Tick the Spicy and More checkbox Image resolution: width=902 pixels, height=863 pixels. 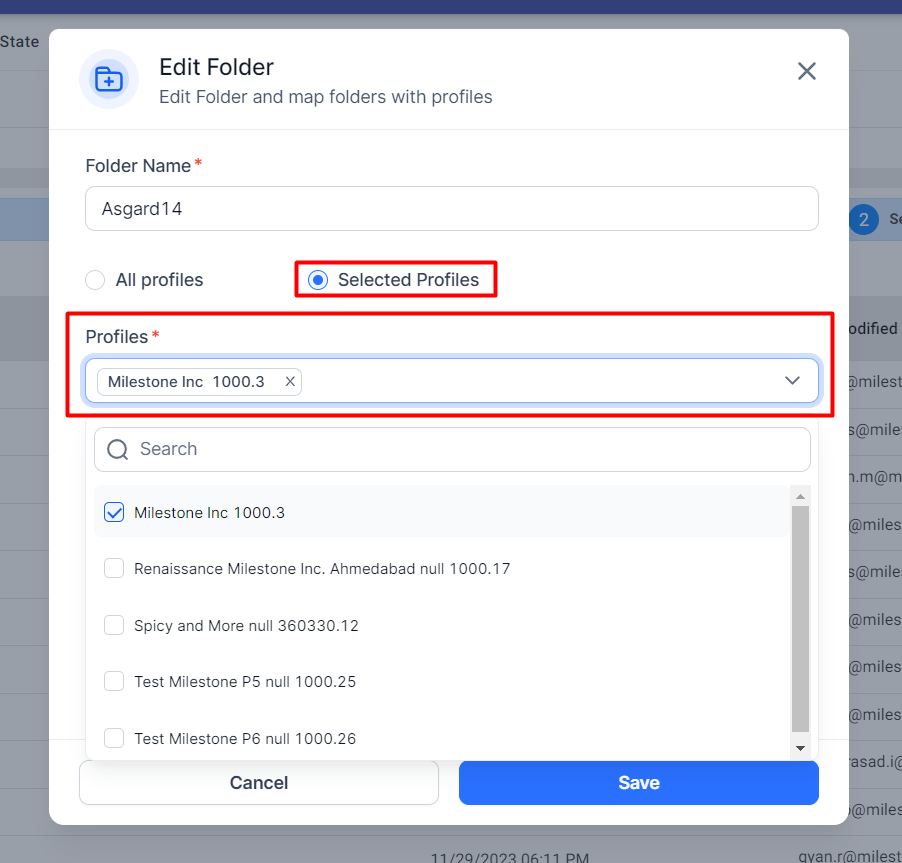pos(114,625)
